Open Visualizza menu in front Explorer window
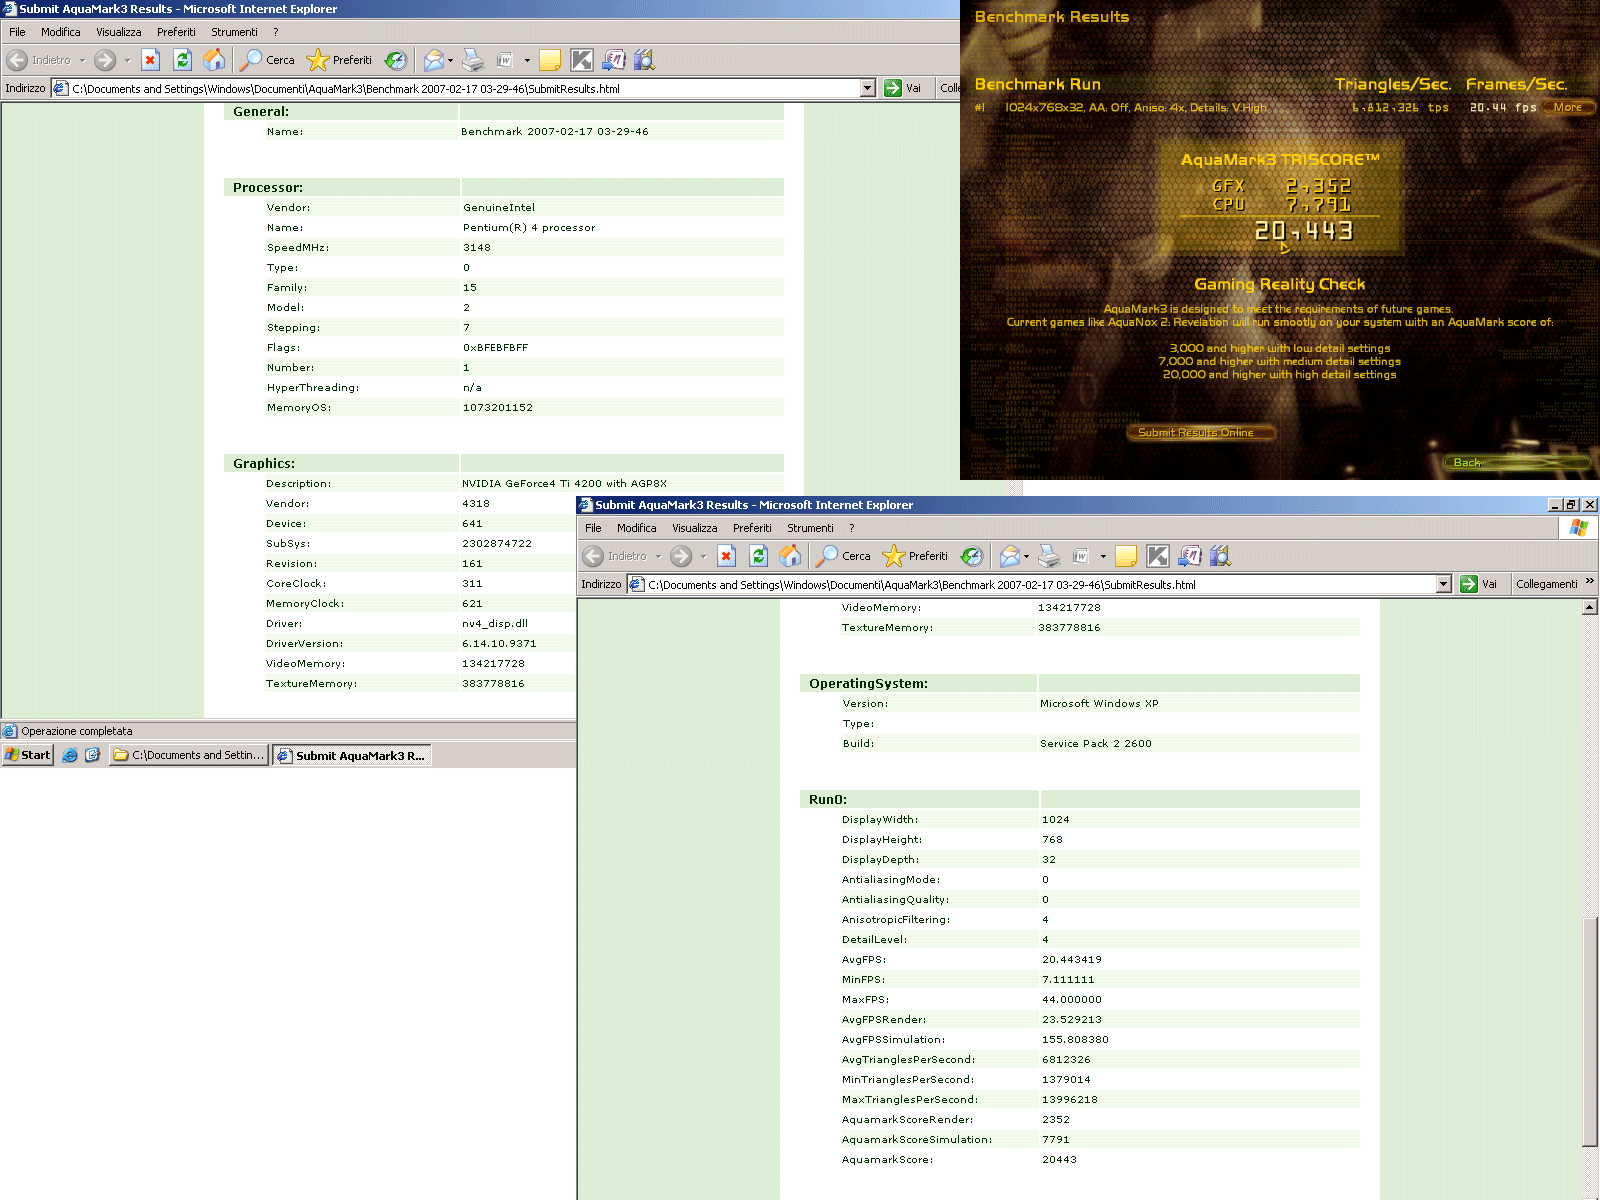 tap(694, 528)
